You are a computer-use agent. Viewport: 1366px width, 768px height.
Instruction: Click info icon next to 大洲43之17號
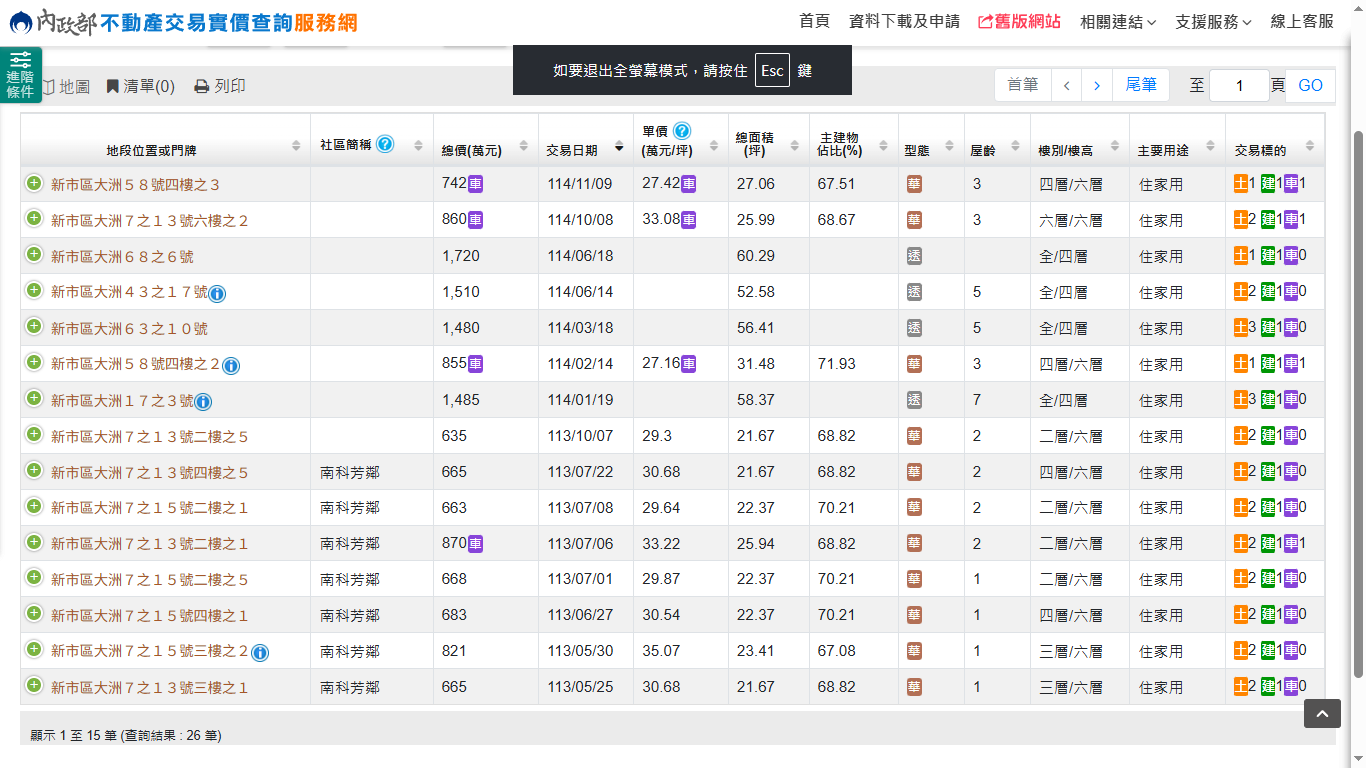(217, 293)
